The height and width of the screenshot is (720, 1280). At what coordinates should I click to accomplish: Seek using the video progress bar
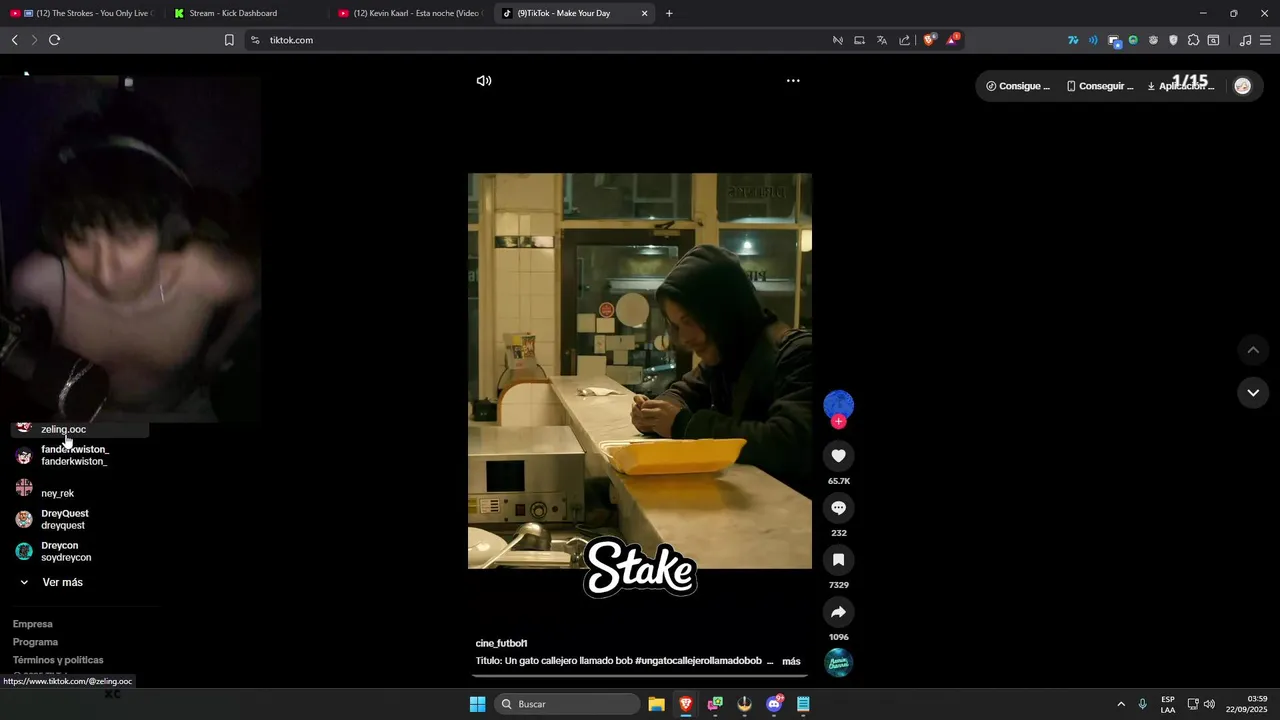tap(640, 675)
